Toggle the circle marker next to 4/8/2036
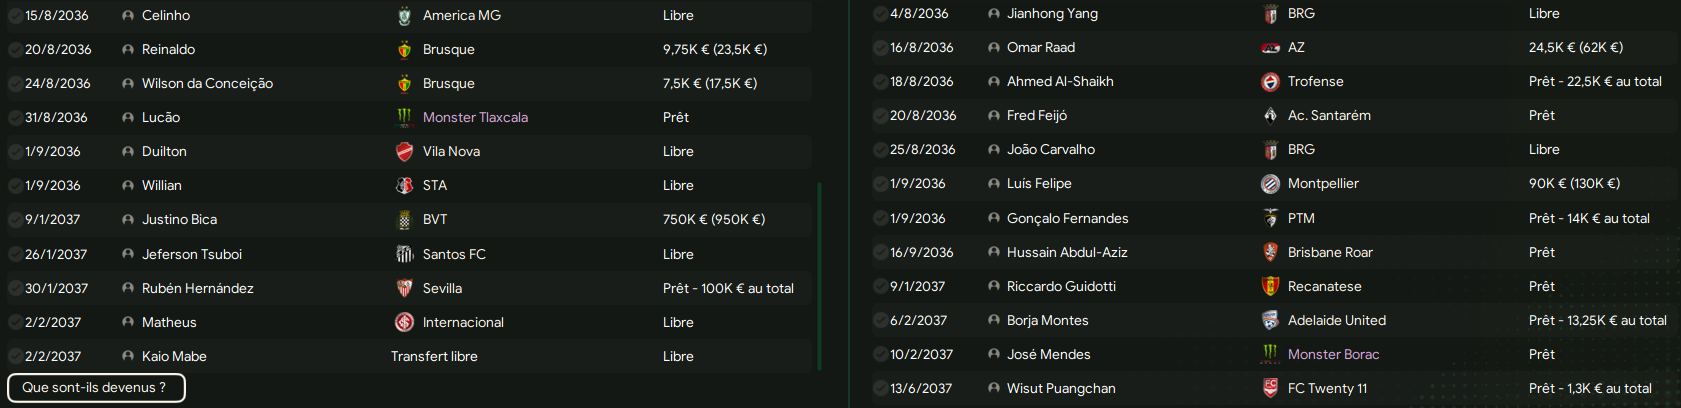The height and width of the screenshot is (408, 1681). tap(880, 14)
